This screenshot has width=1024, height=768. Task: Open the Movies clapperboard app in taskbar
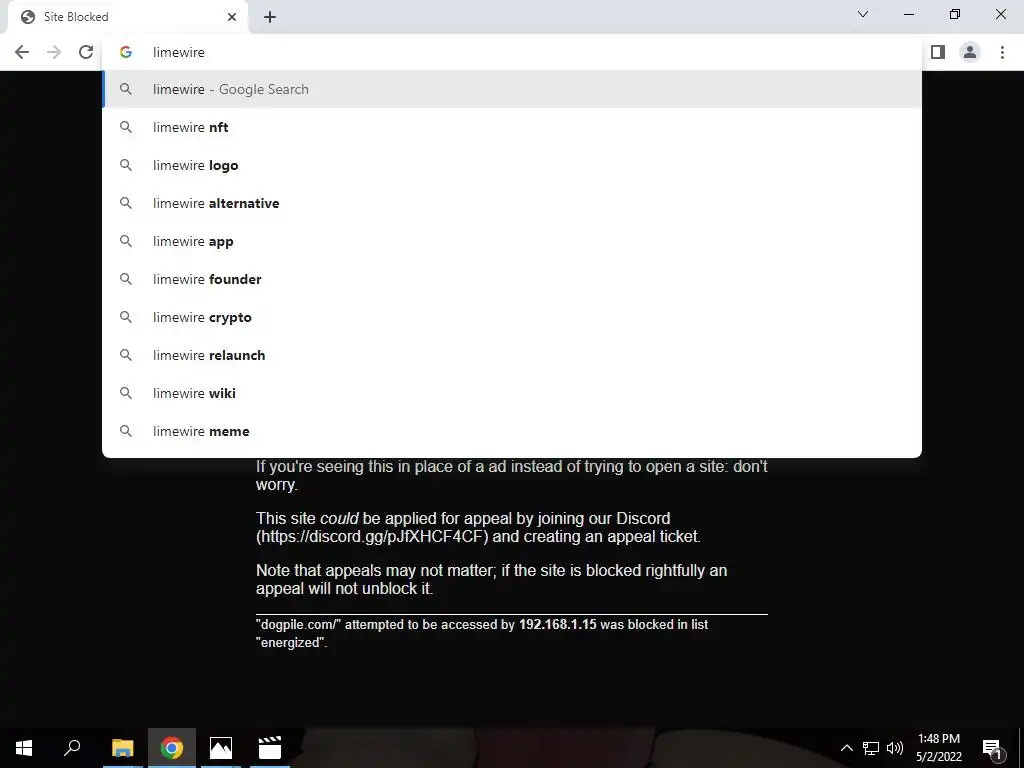point(270,748)
